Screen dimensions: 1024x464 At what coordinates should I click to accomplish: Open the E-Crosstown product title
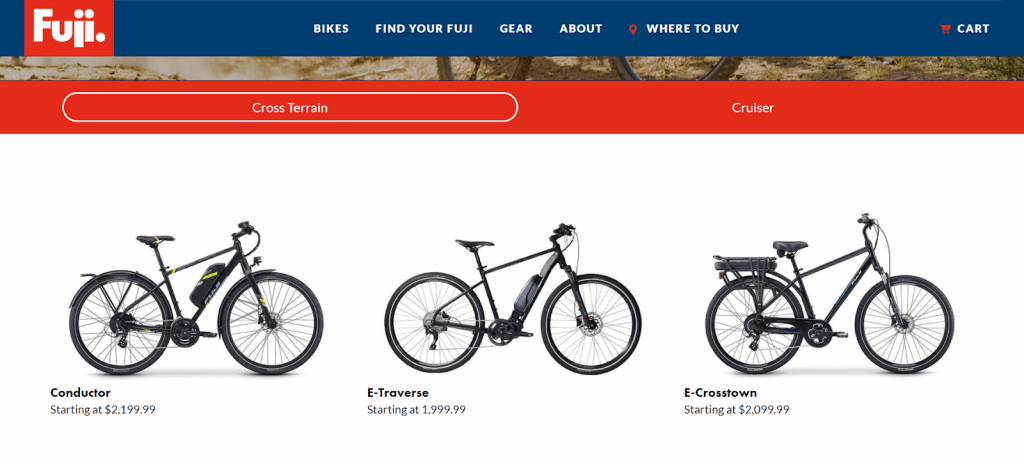coord(720,393)
